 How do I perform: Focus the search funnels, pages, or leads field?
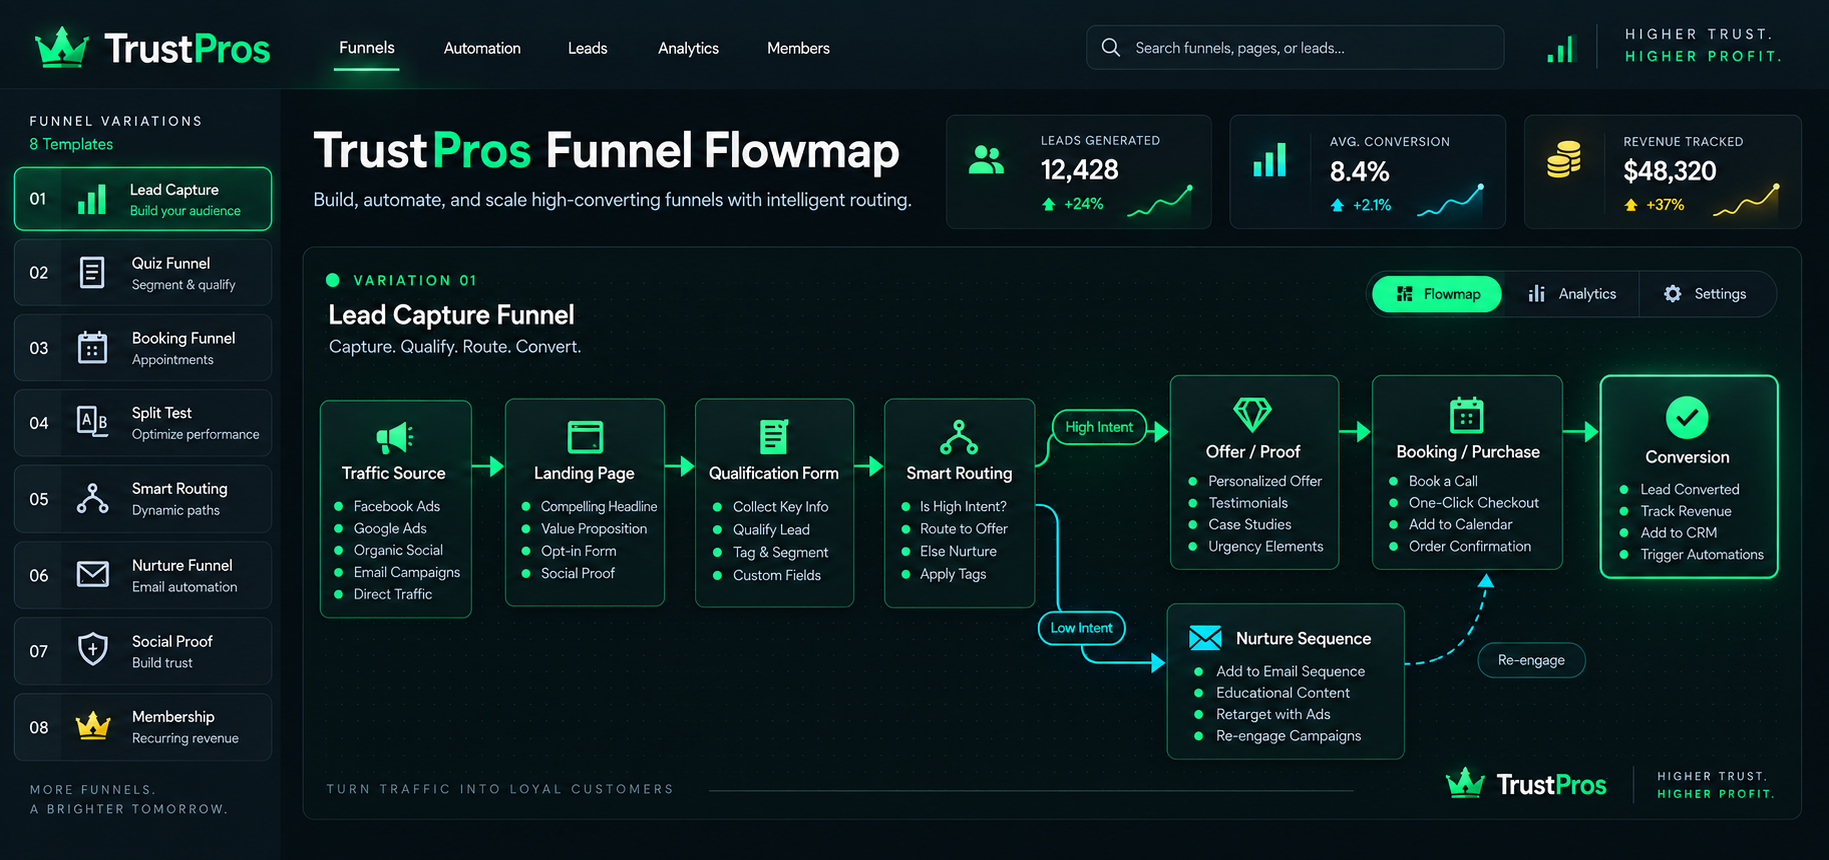pyautogui.click(x=1295, y=47)
